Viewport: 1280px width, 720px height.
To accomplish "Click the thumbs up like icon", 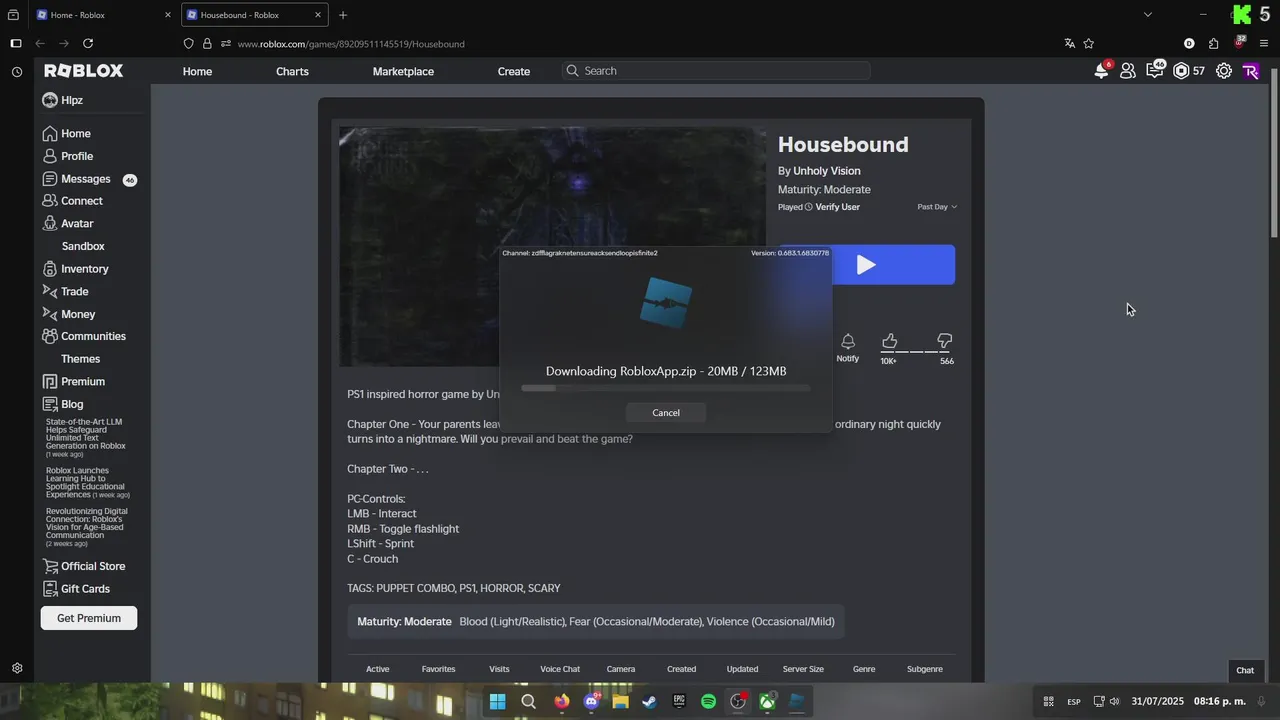I will click(x=889, y=342).
